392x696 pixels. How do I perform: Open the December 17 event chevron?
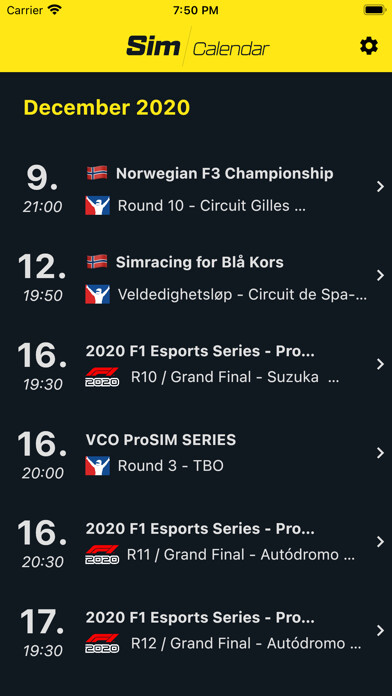(380, 631)
